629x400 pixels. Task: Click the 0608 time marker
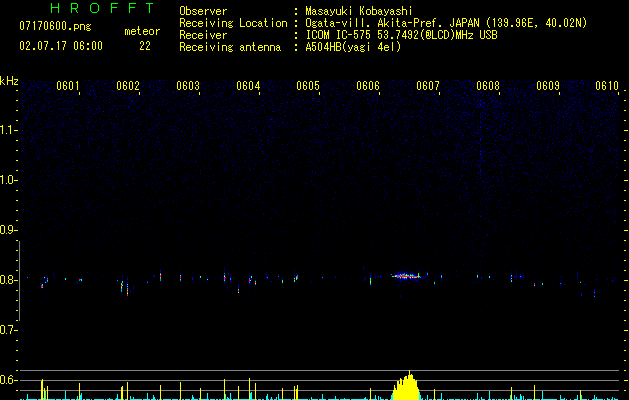[488, 86]
